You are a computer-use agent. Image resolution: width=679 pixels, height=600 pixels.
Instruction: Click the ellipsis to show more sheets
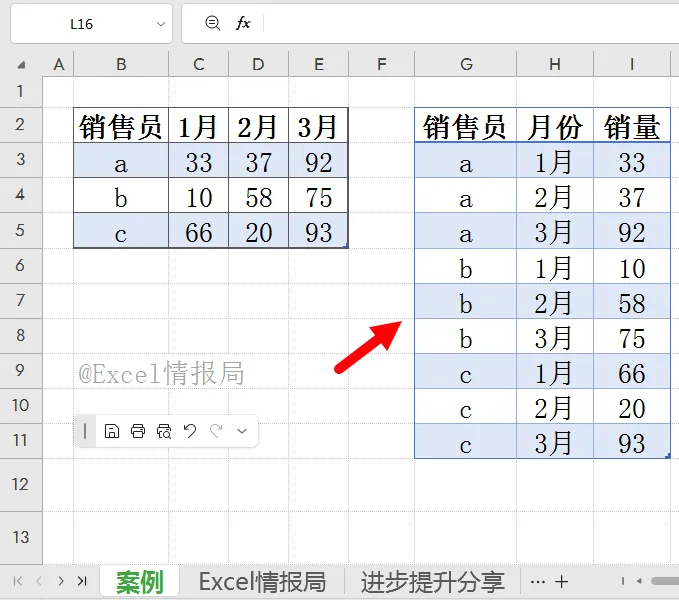coord(537,582)
